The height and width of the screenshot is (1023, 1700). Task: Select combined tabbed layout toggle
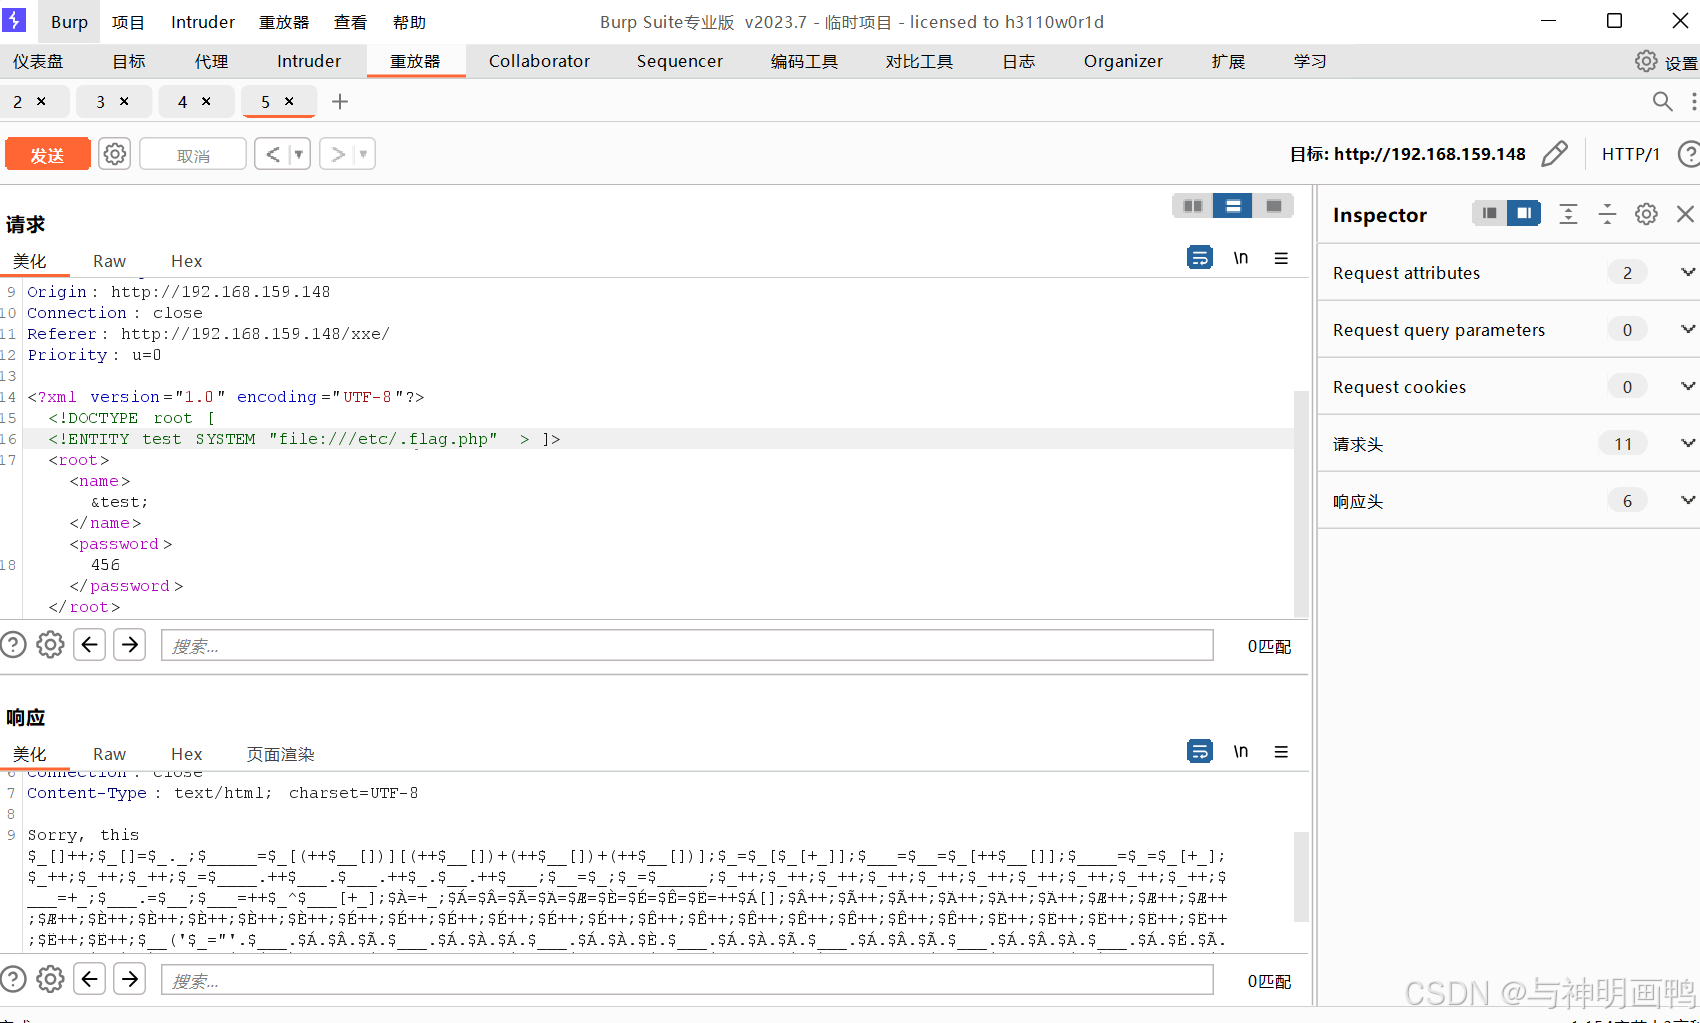(1274, 206)
